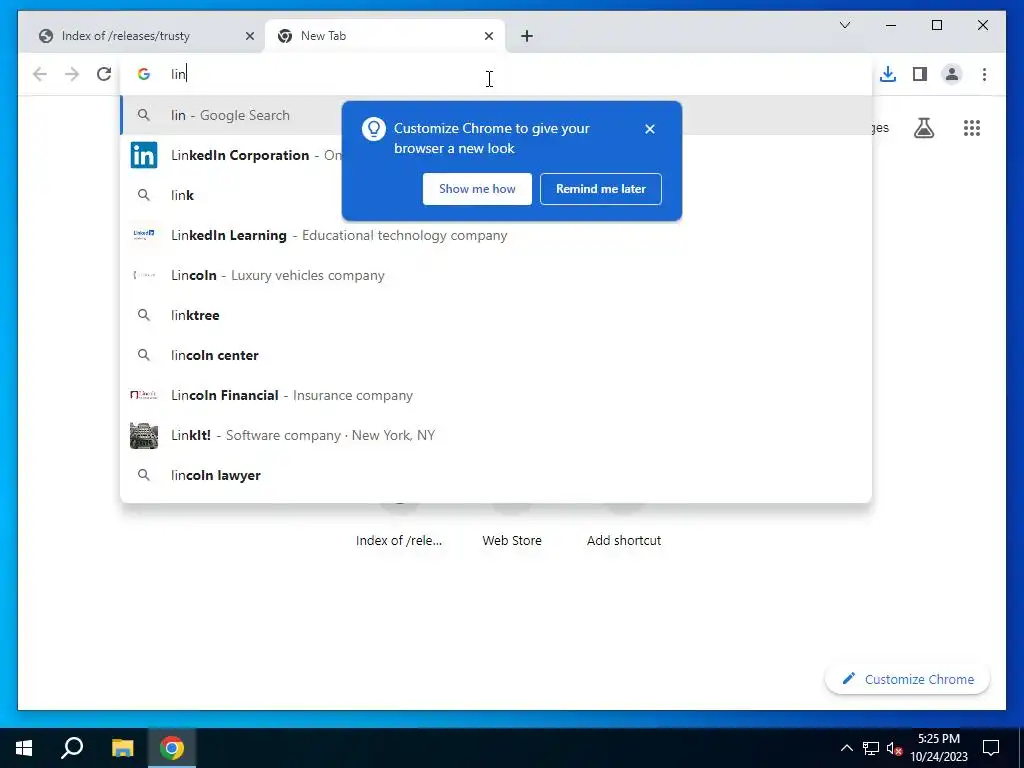Select LinkedIn Learning suggestion
This screenshot has width=1024, height=768.
click(496, 235)
